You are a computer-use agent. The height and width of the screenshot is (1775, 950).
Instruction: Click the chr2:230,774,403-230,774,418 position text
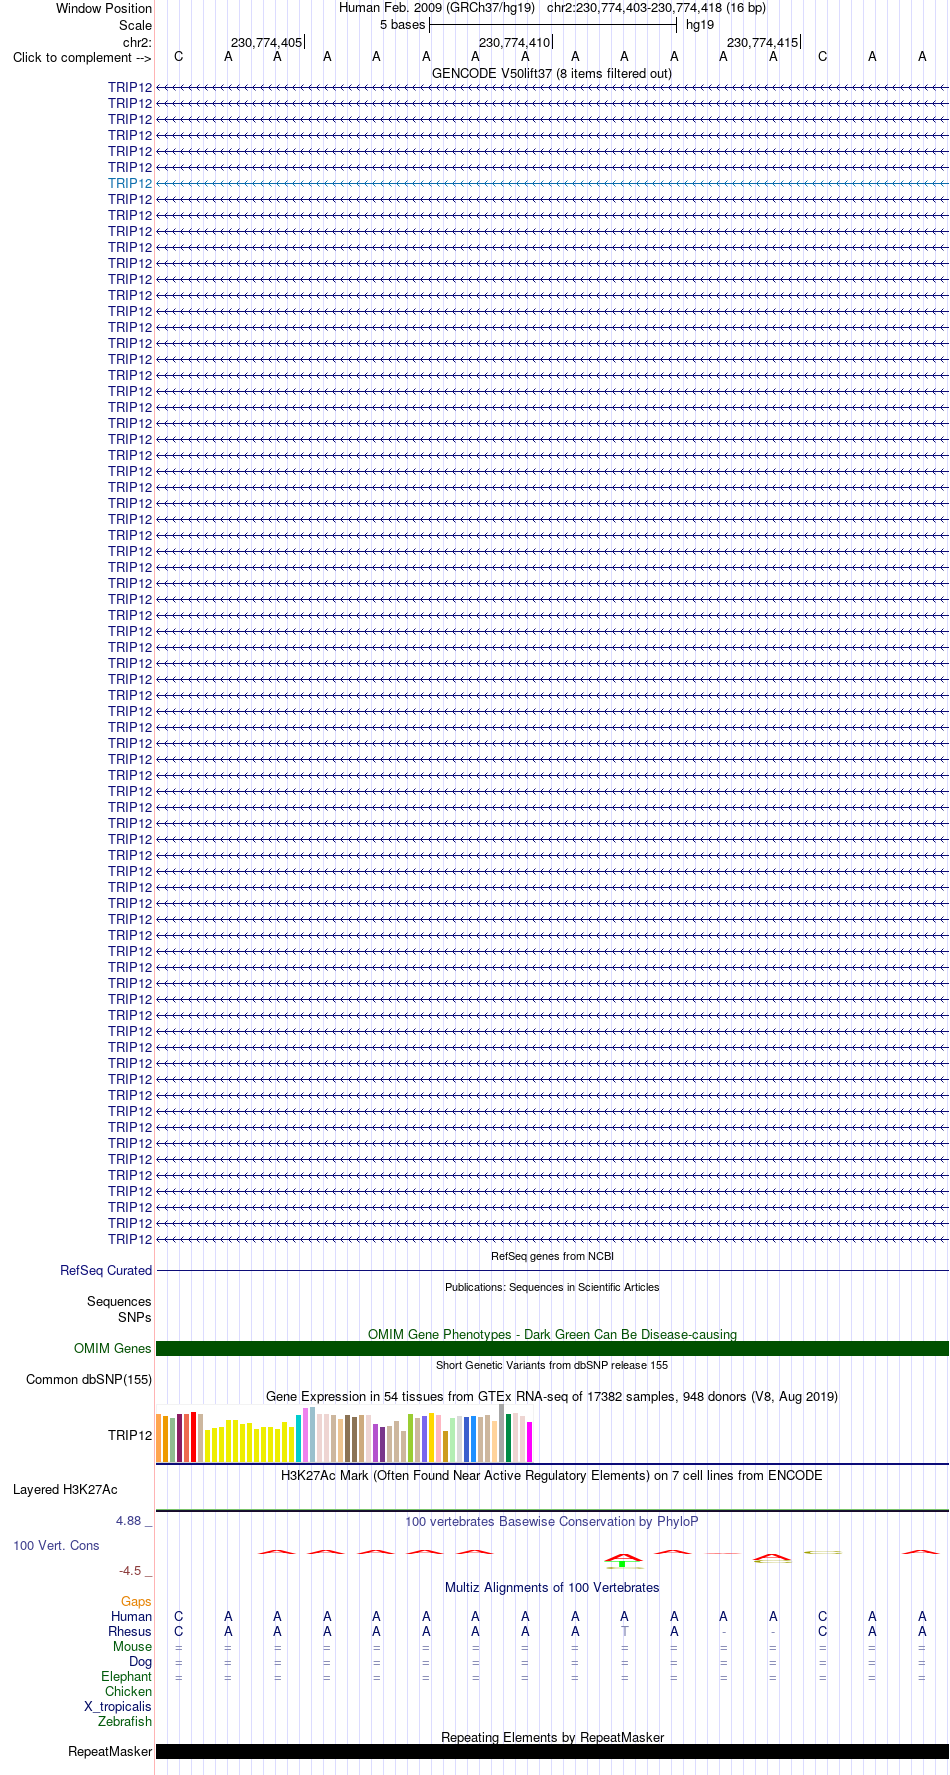(635, 8)
